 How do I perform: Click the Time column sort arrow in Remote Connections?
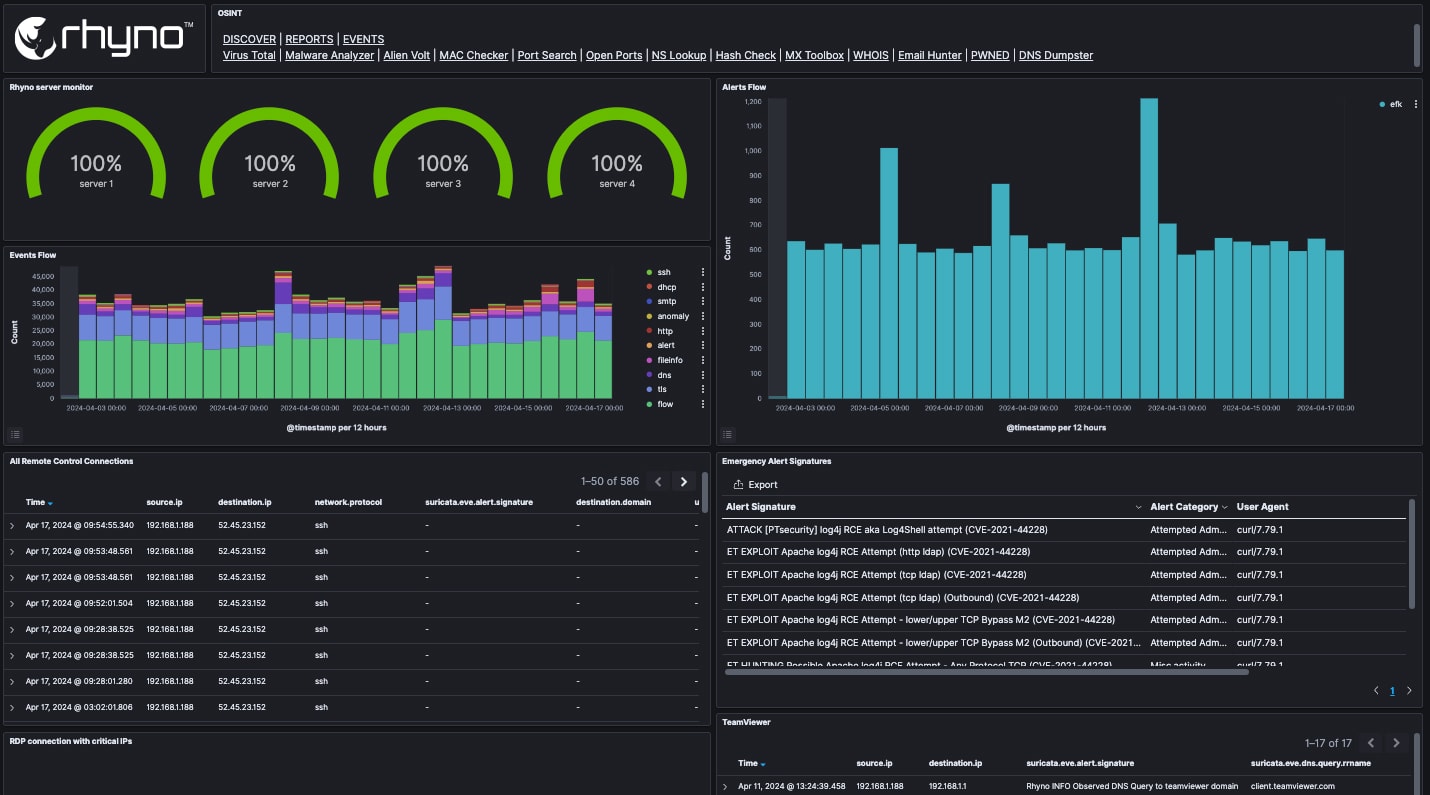tap(50, 503)
